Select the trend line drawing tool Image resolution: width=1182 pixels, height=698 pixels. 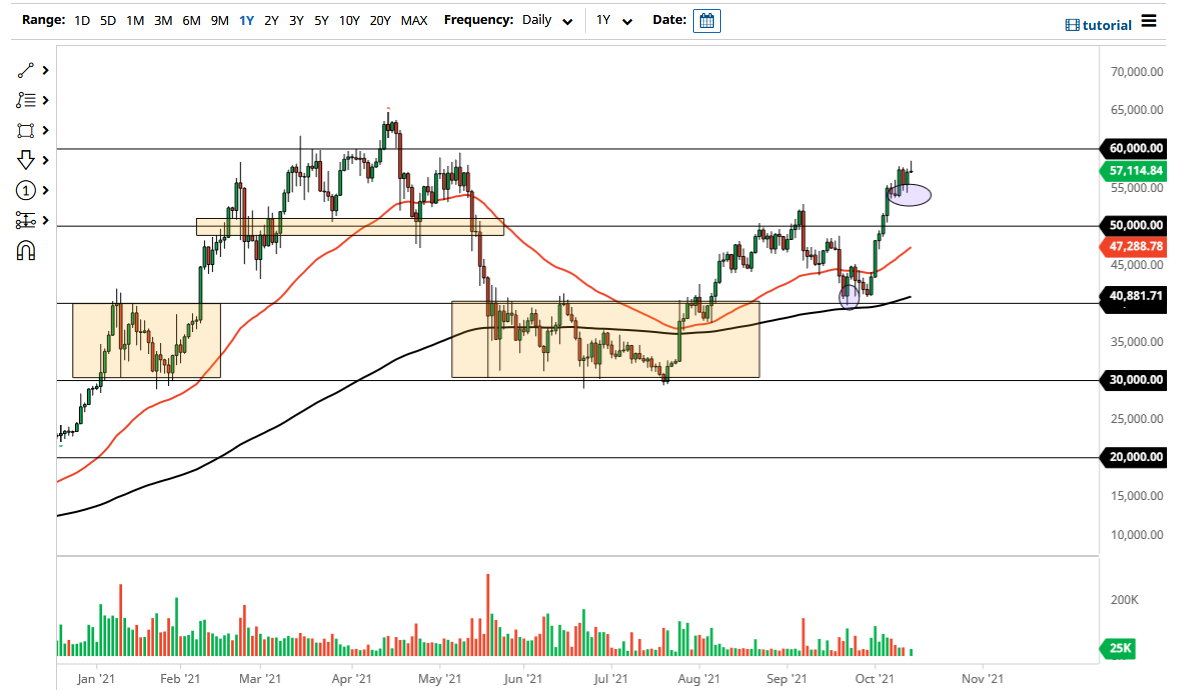(25, 70)
